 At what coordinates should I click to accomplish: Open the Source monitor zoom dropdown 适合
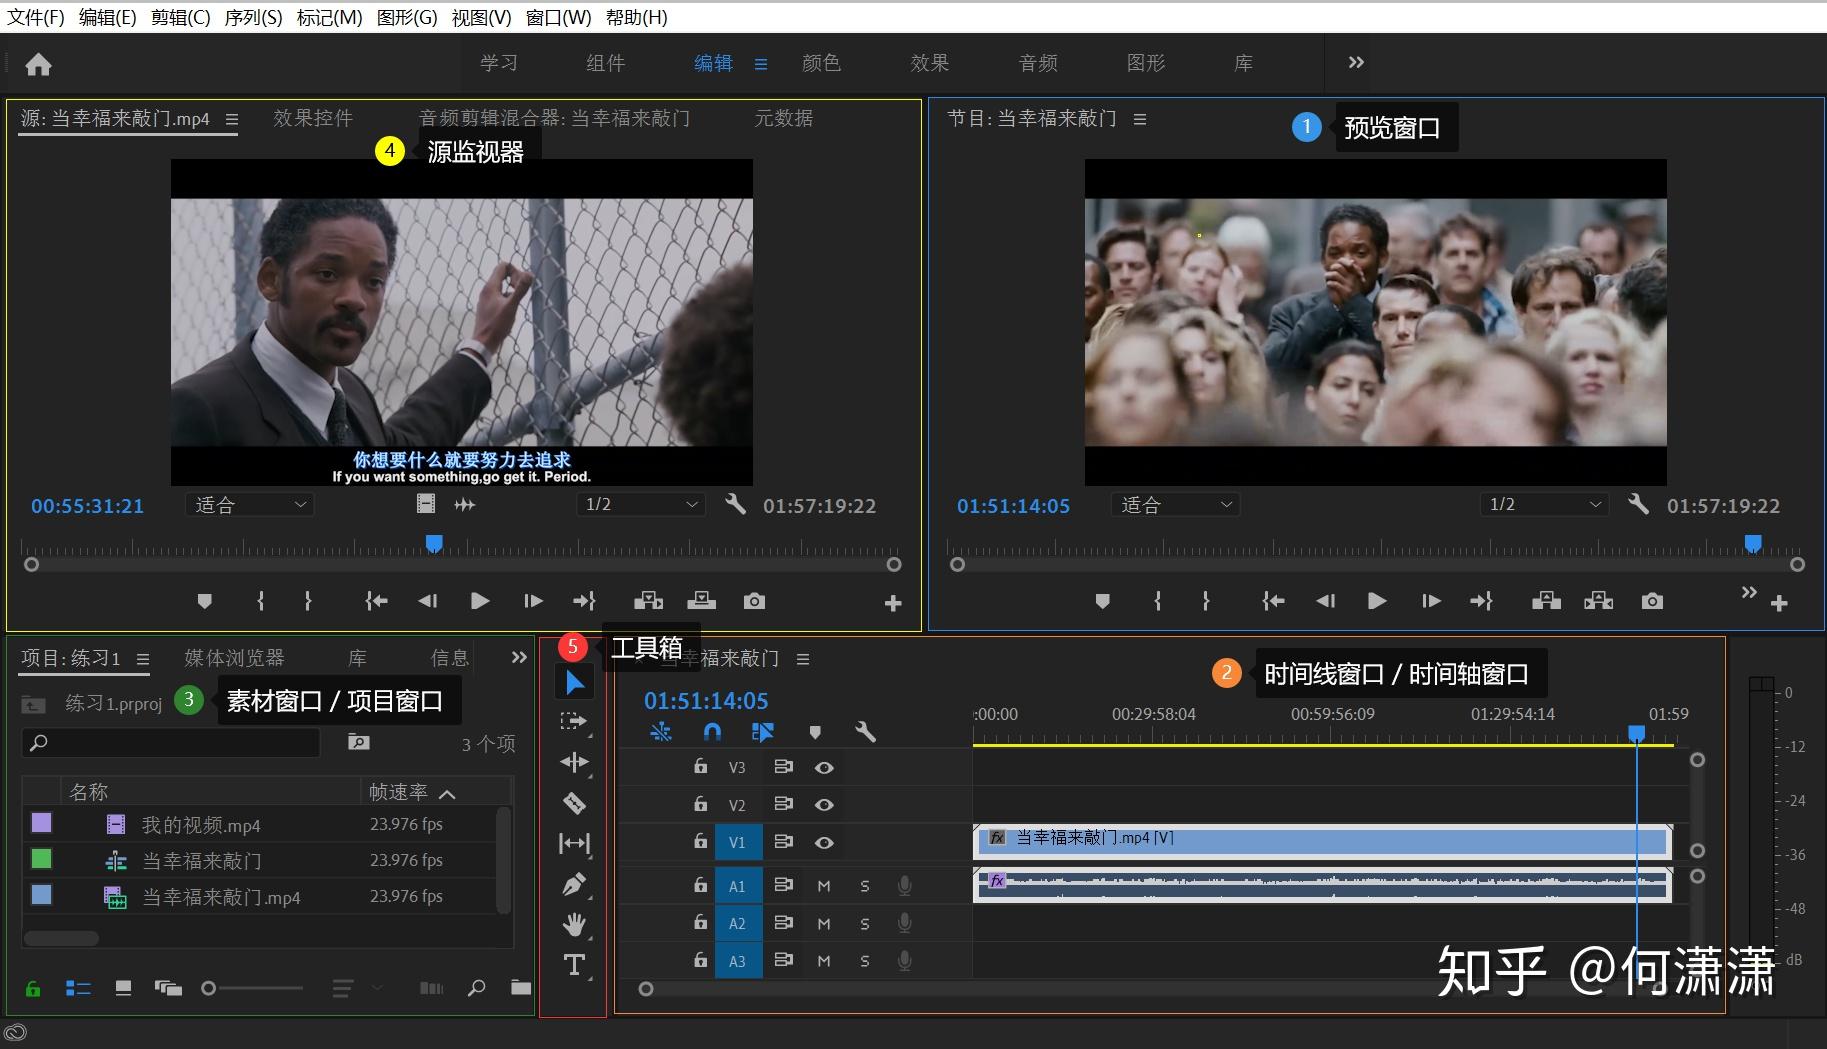coord(250,505)
